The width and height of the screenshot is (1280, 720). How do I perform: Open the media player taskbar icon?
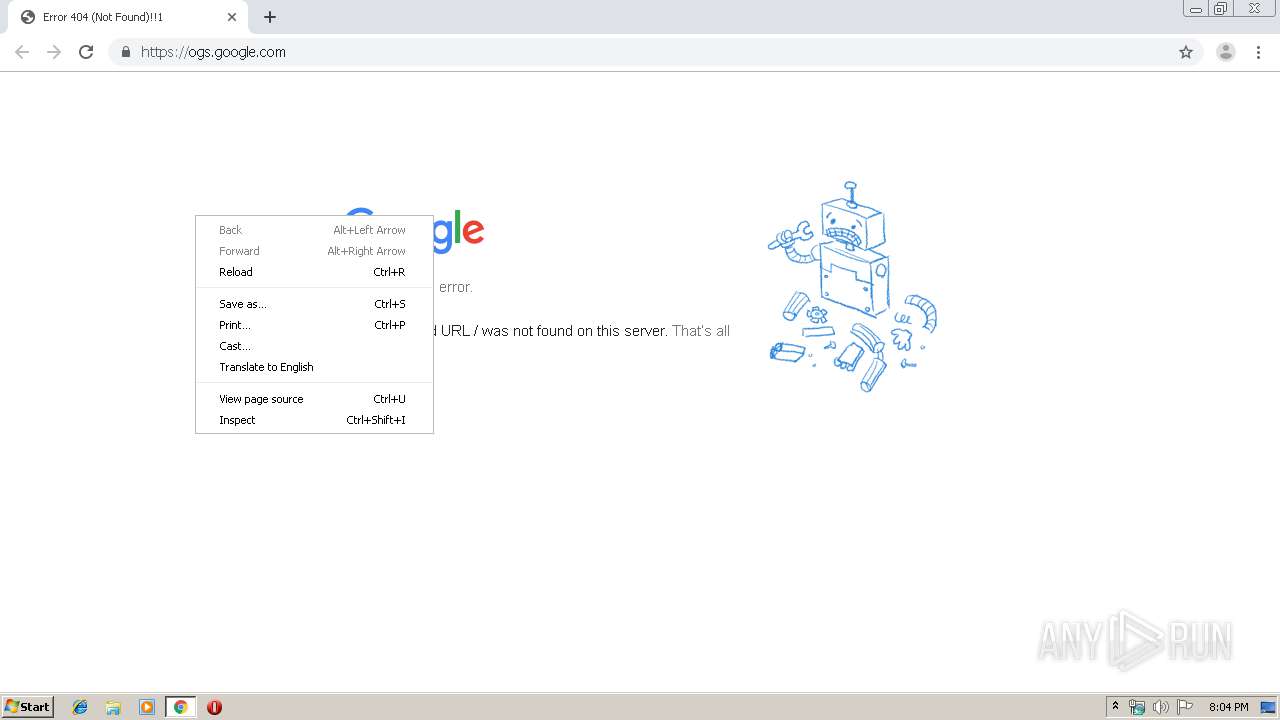coord(147,707)
